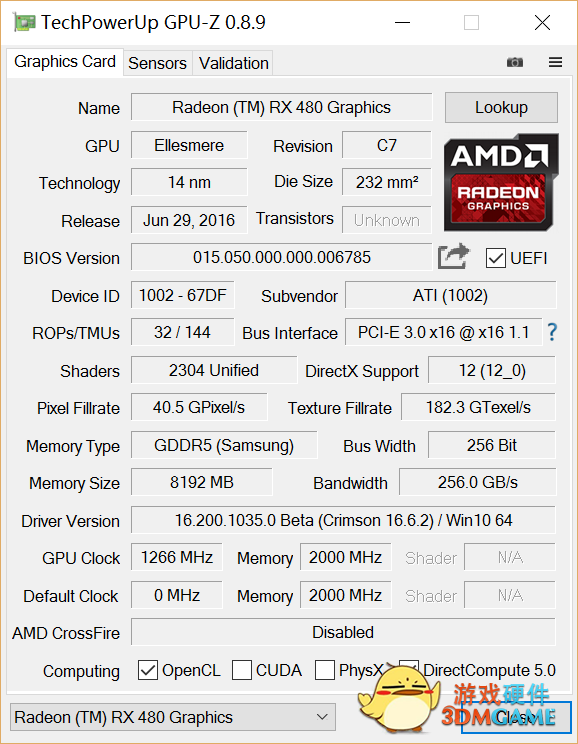
Task: Close the GPU-Z window with X
Action: pyautogui.click(x=542, y=22)
